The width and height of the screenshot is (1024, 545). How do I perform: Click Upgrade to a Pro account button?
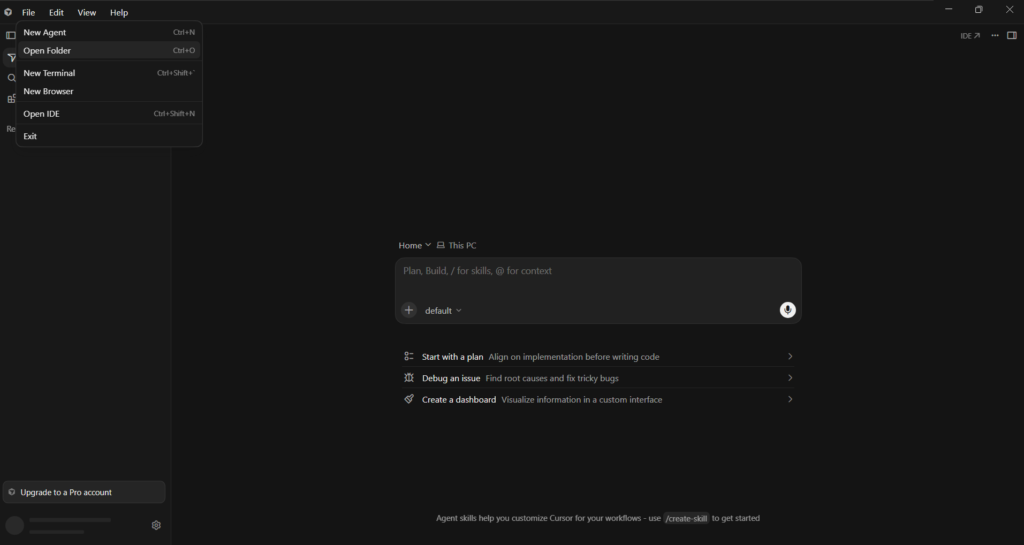click(x=84, y=492)
